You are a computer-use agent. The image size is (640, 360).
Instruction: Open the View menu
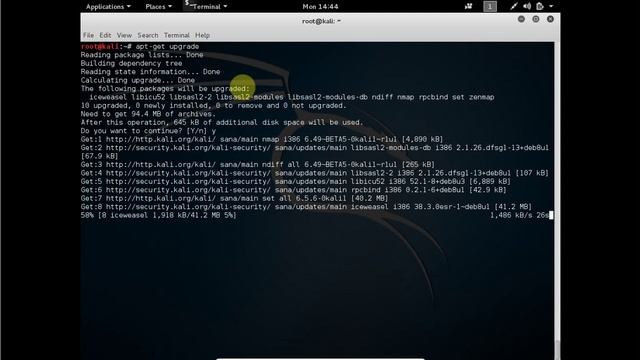(124, 36)
